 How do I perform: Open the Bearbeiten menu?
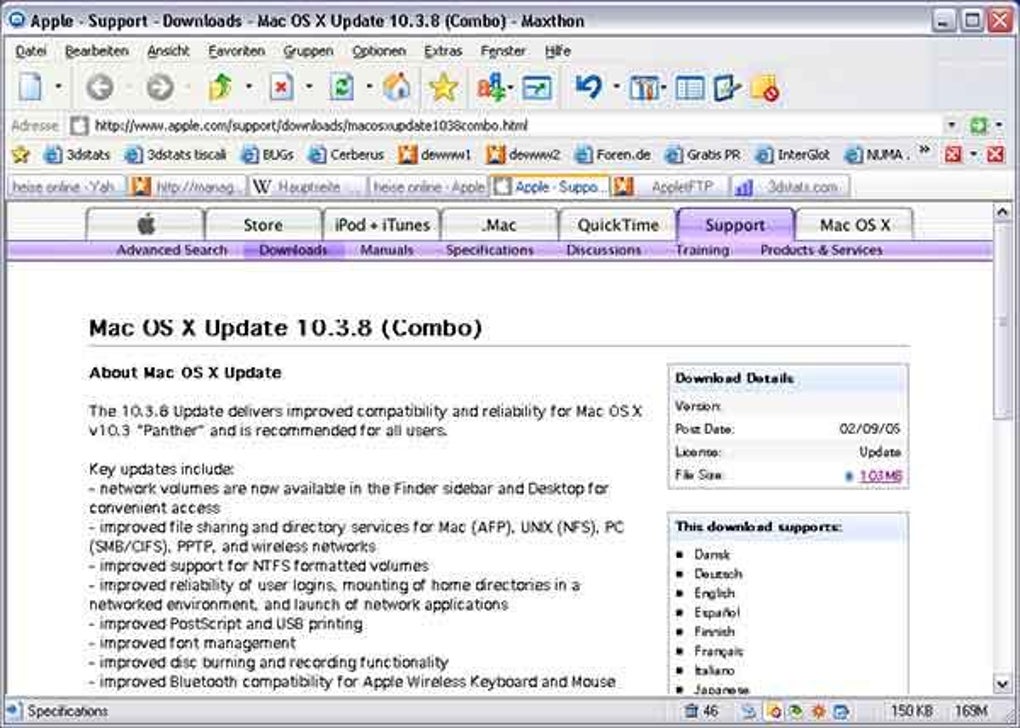click(96, 51)
